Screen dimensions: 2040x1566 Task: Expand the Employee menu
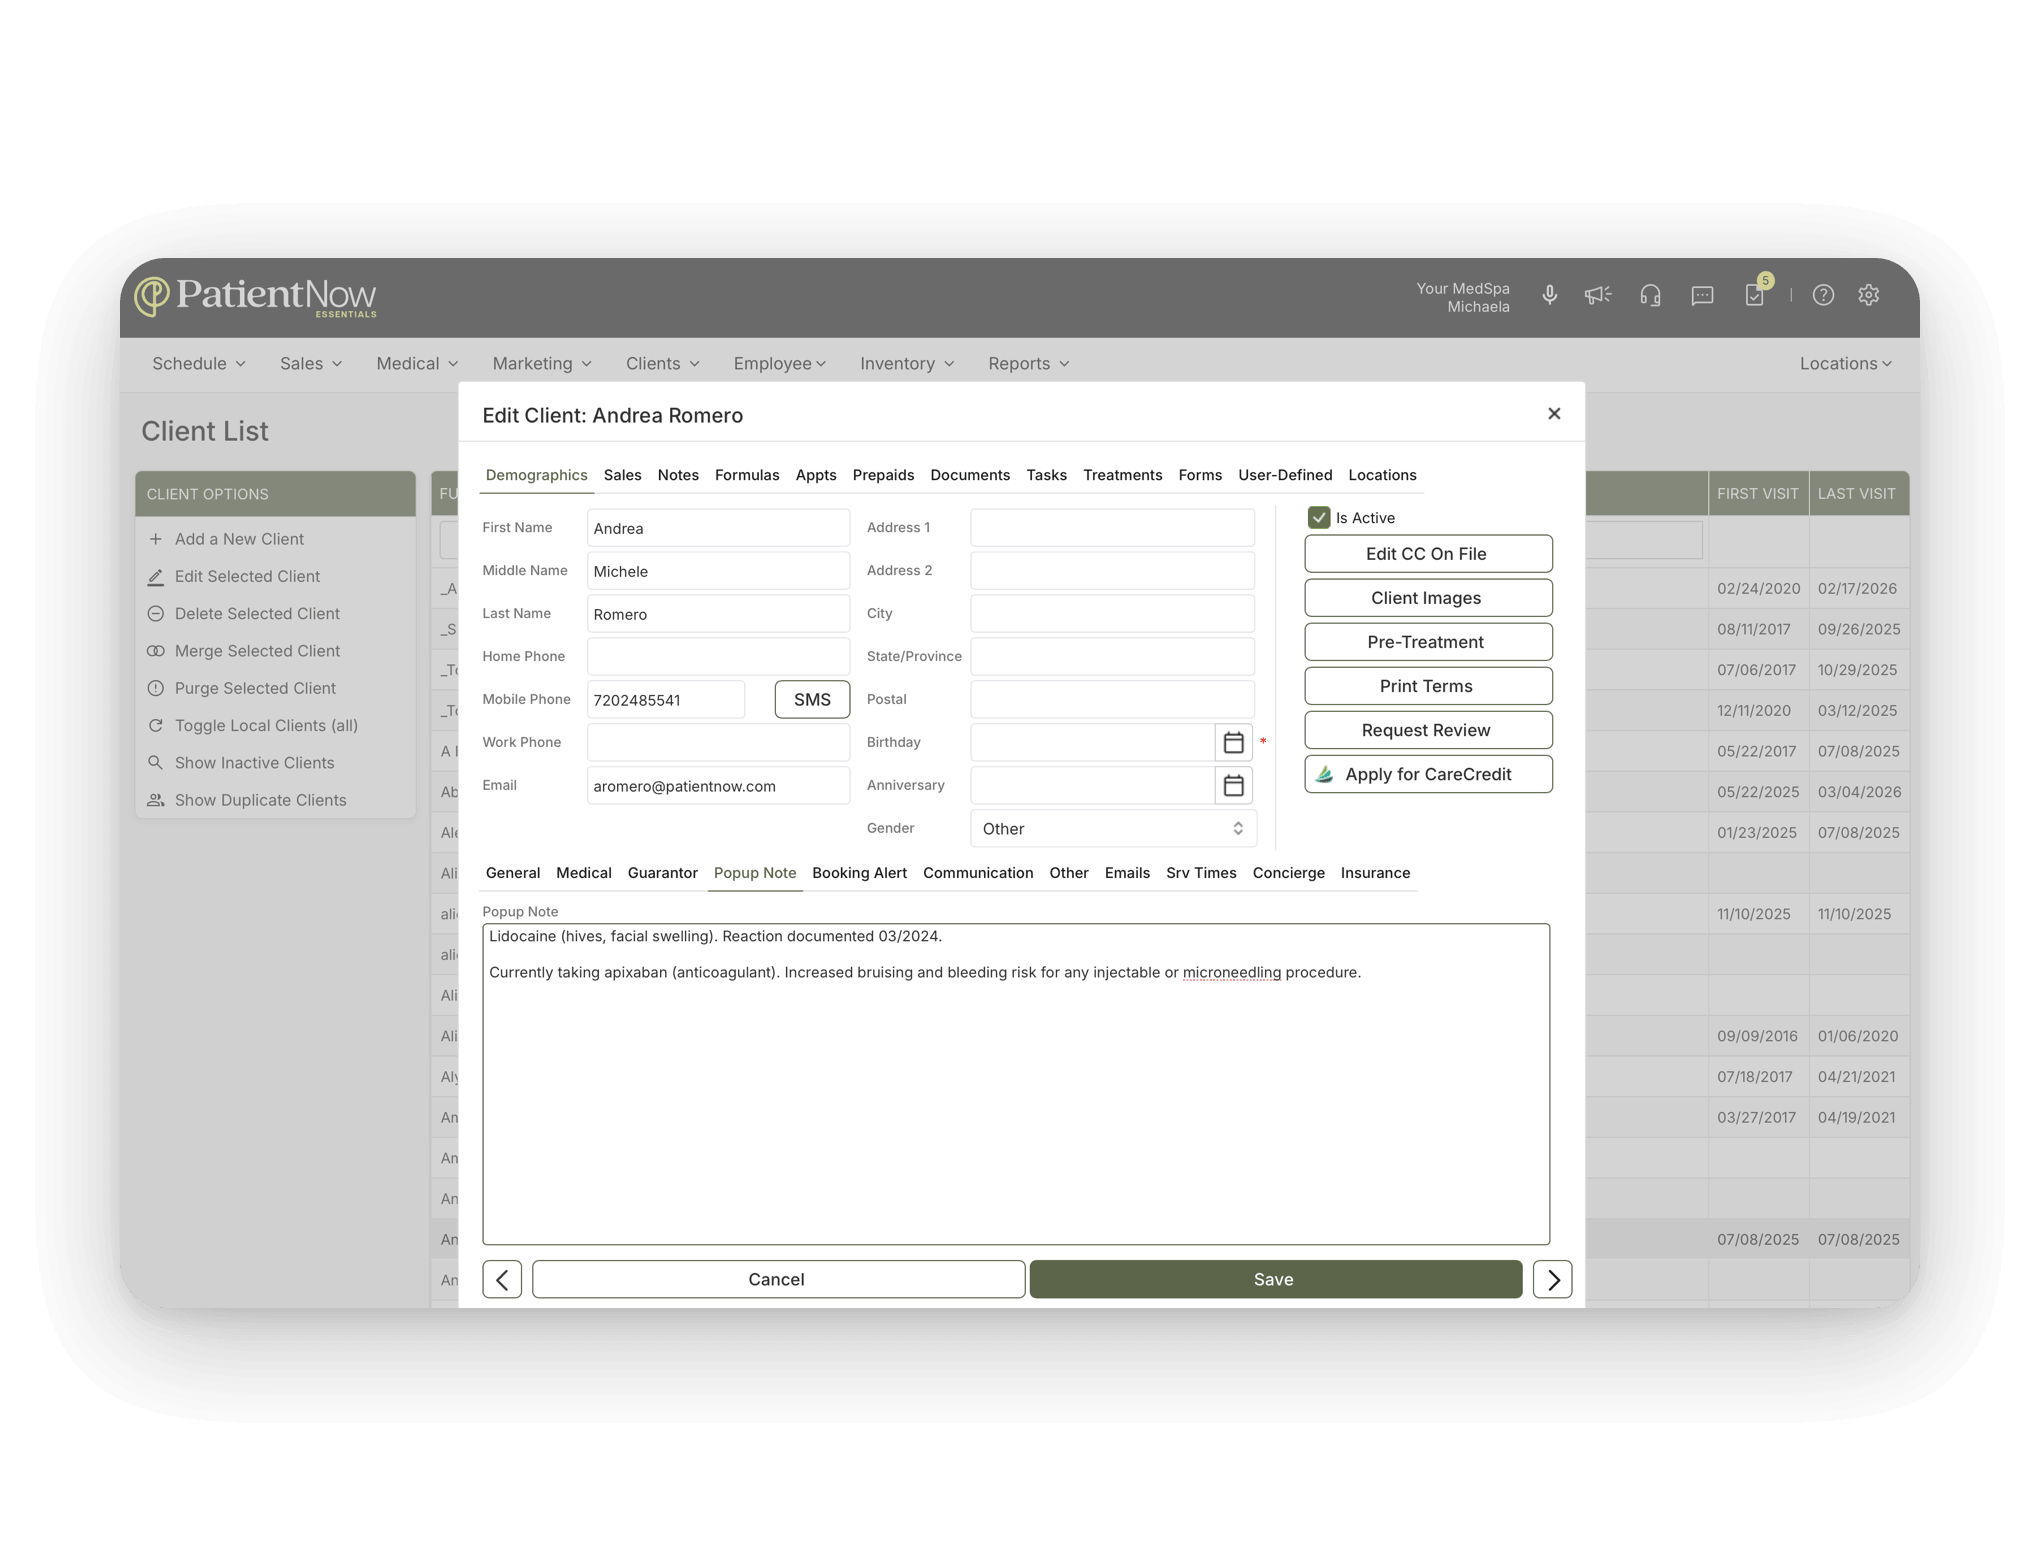coord(780,363)
